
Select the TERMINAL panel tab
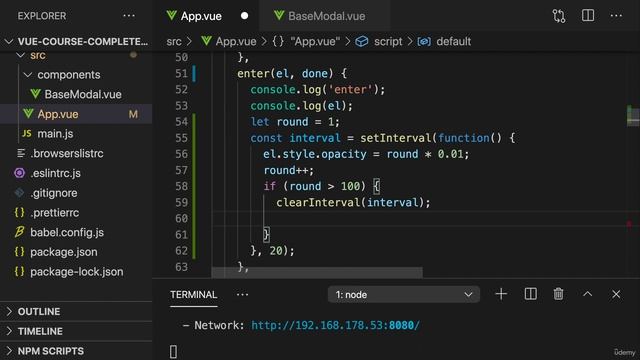point(193,295)
